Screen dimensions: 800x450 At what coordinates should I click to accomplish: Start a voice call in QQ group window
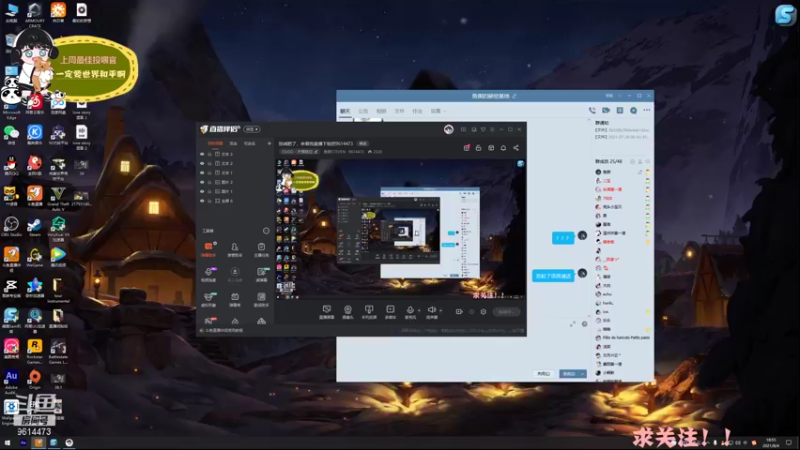592,110
